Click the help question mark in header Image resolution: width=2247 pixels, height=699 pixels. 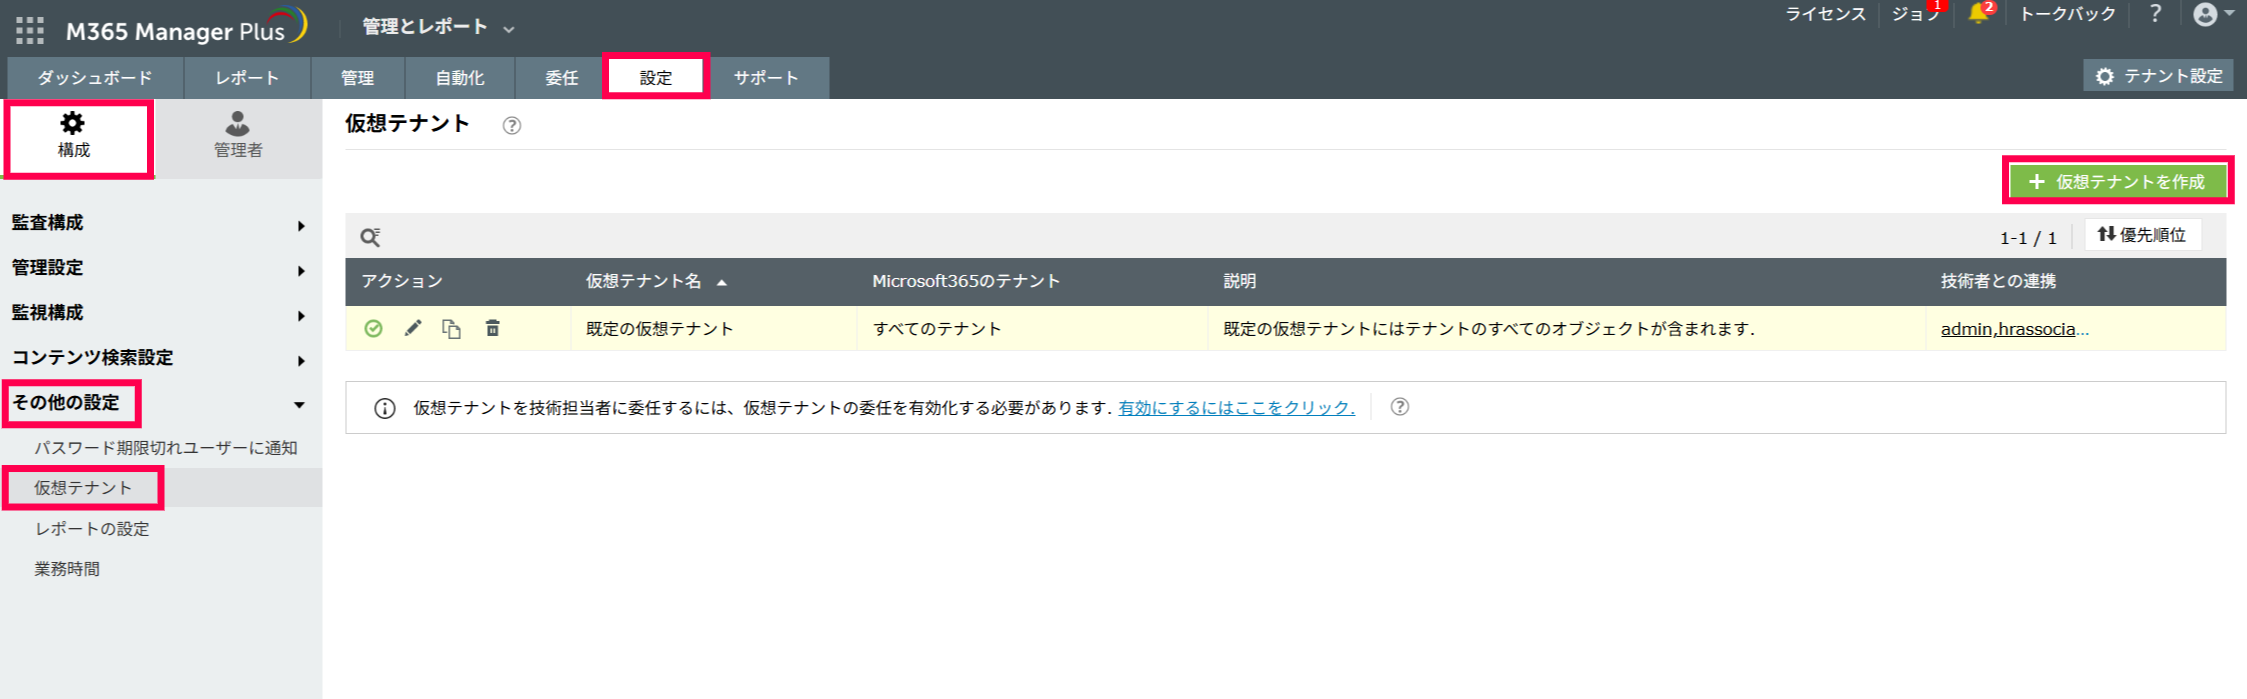pyautogui.click(x=2155, y=14)
